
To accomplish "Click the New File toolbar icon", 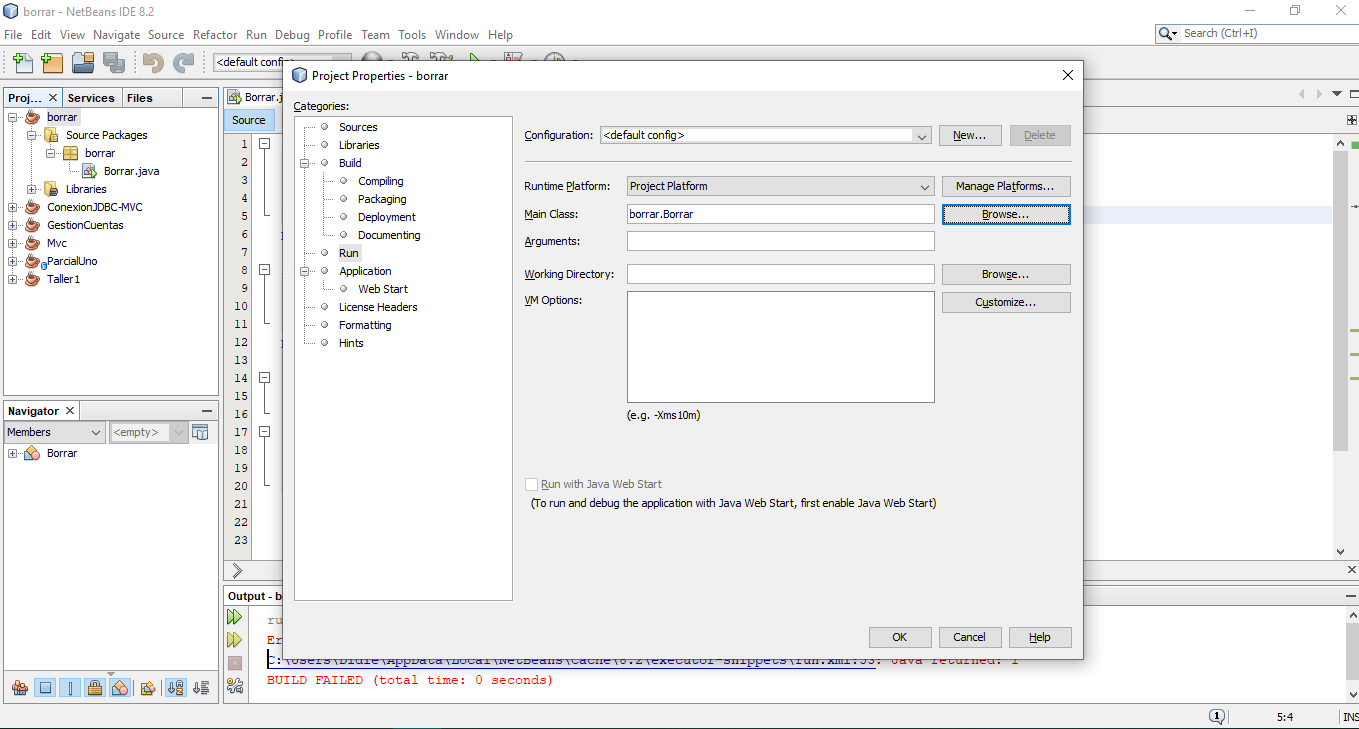I will coord(23,63).
